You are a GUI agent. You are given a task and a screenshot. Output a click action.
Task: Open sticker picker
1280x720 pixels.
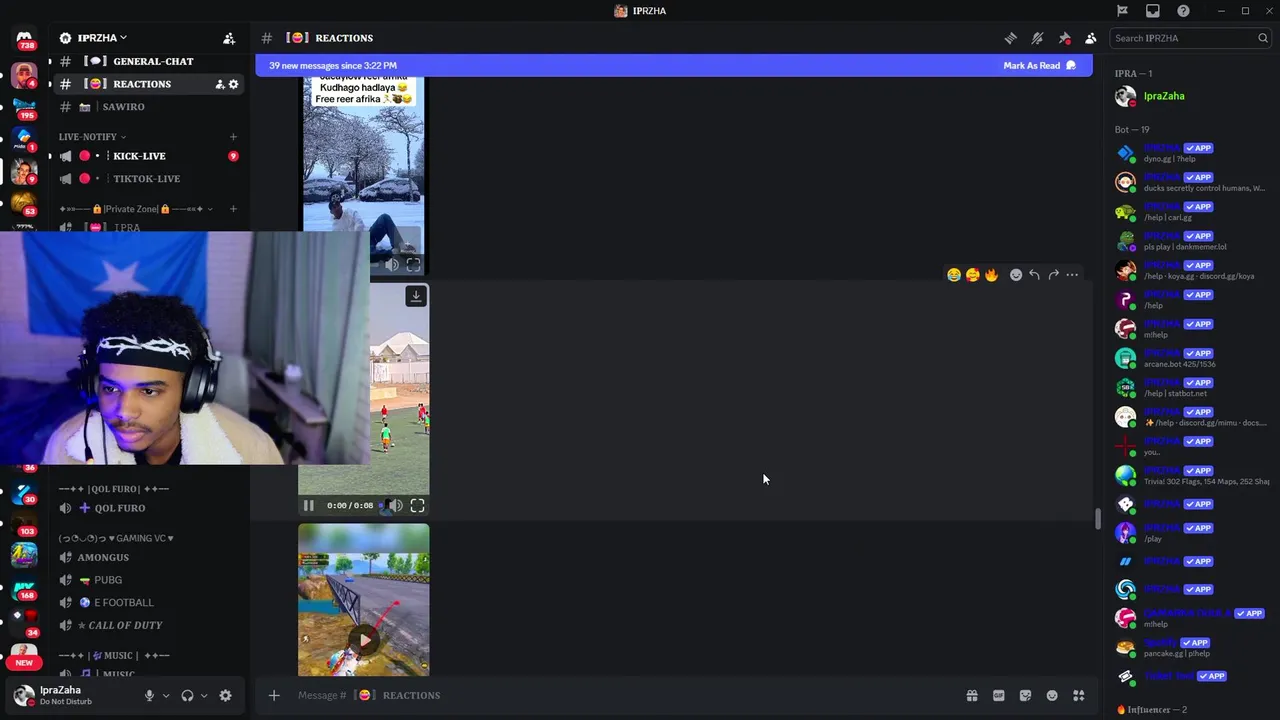pyautogui.click(x=1025, y=696)
